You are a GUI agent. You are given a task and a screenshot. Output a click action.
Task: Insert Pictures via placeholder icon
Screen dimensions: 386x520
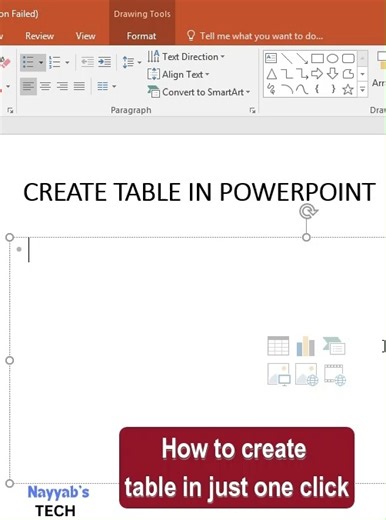click(279, 374)
